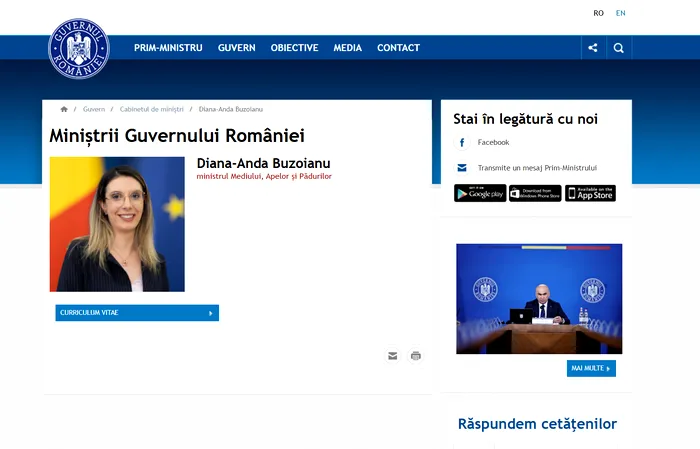700x449 pixels.
Task: Click the print page icon
Action: (416, 355)
